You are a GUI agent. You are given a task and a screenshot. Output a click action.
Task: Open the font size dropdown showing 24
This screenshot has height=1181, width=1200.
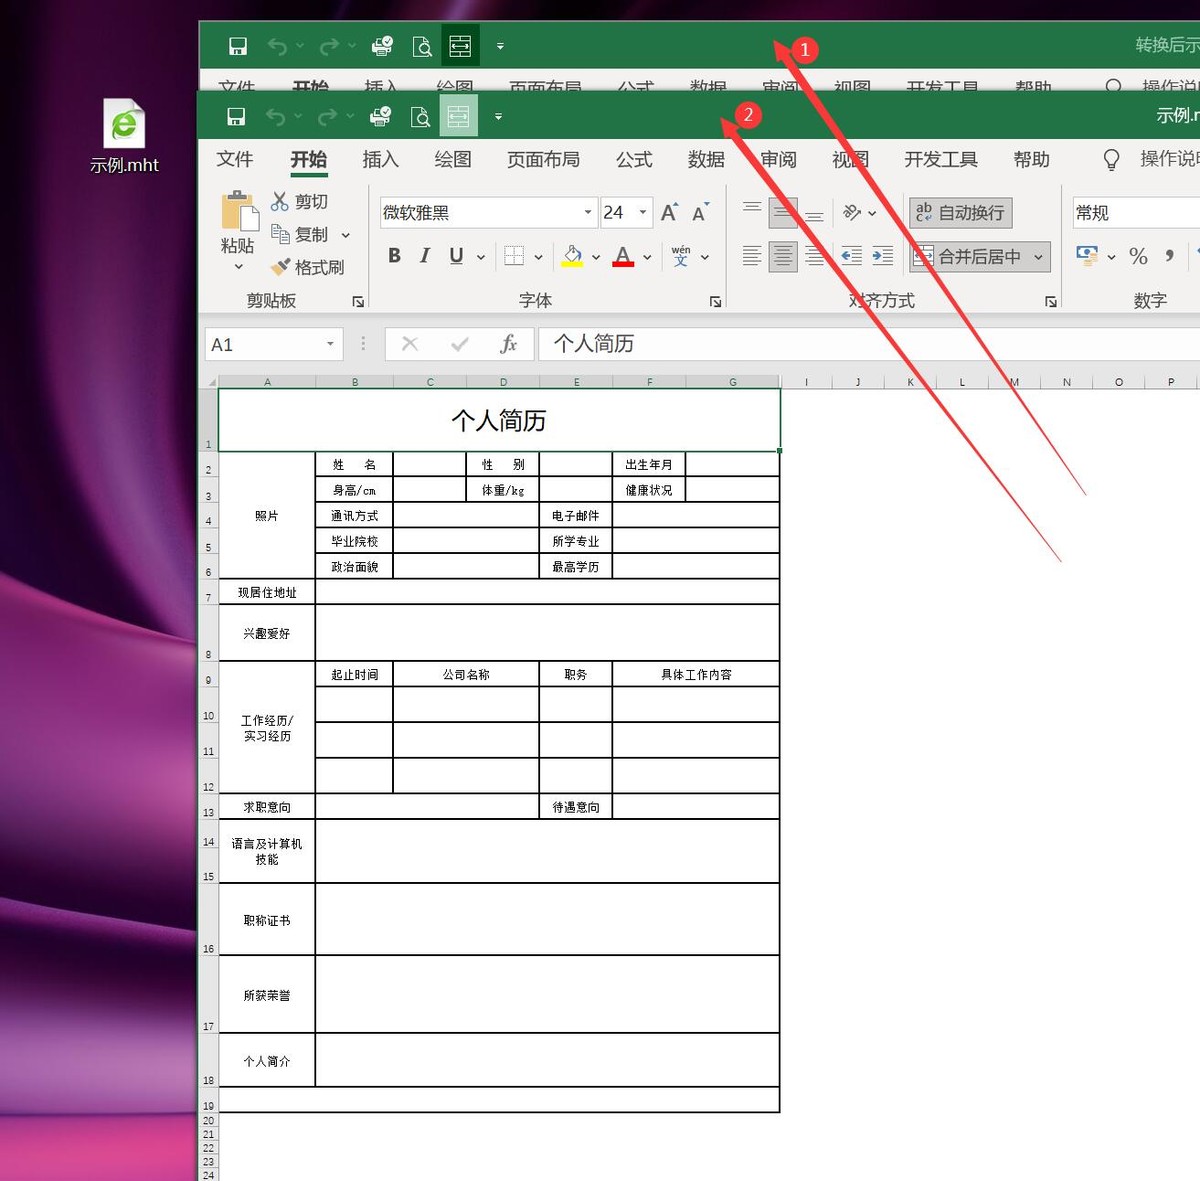641,212
